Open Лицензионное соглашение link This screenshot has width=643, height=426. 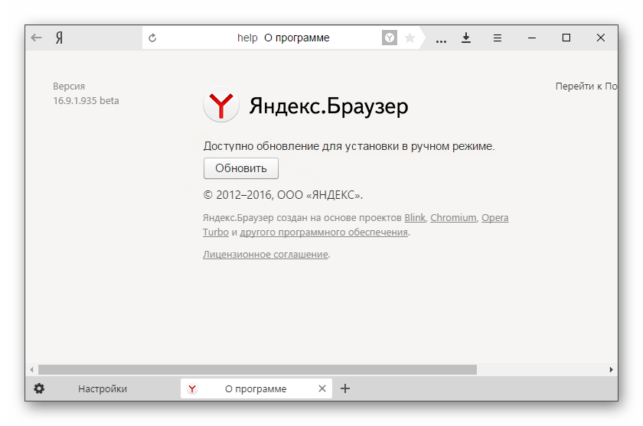[x=266, y=255]
